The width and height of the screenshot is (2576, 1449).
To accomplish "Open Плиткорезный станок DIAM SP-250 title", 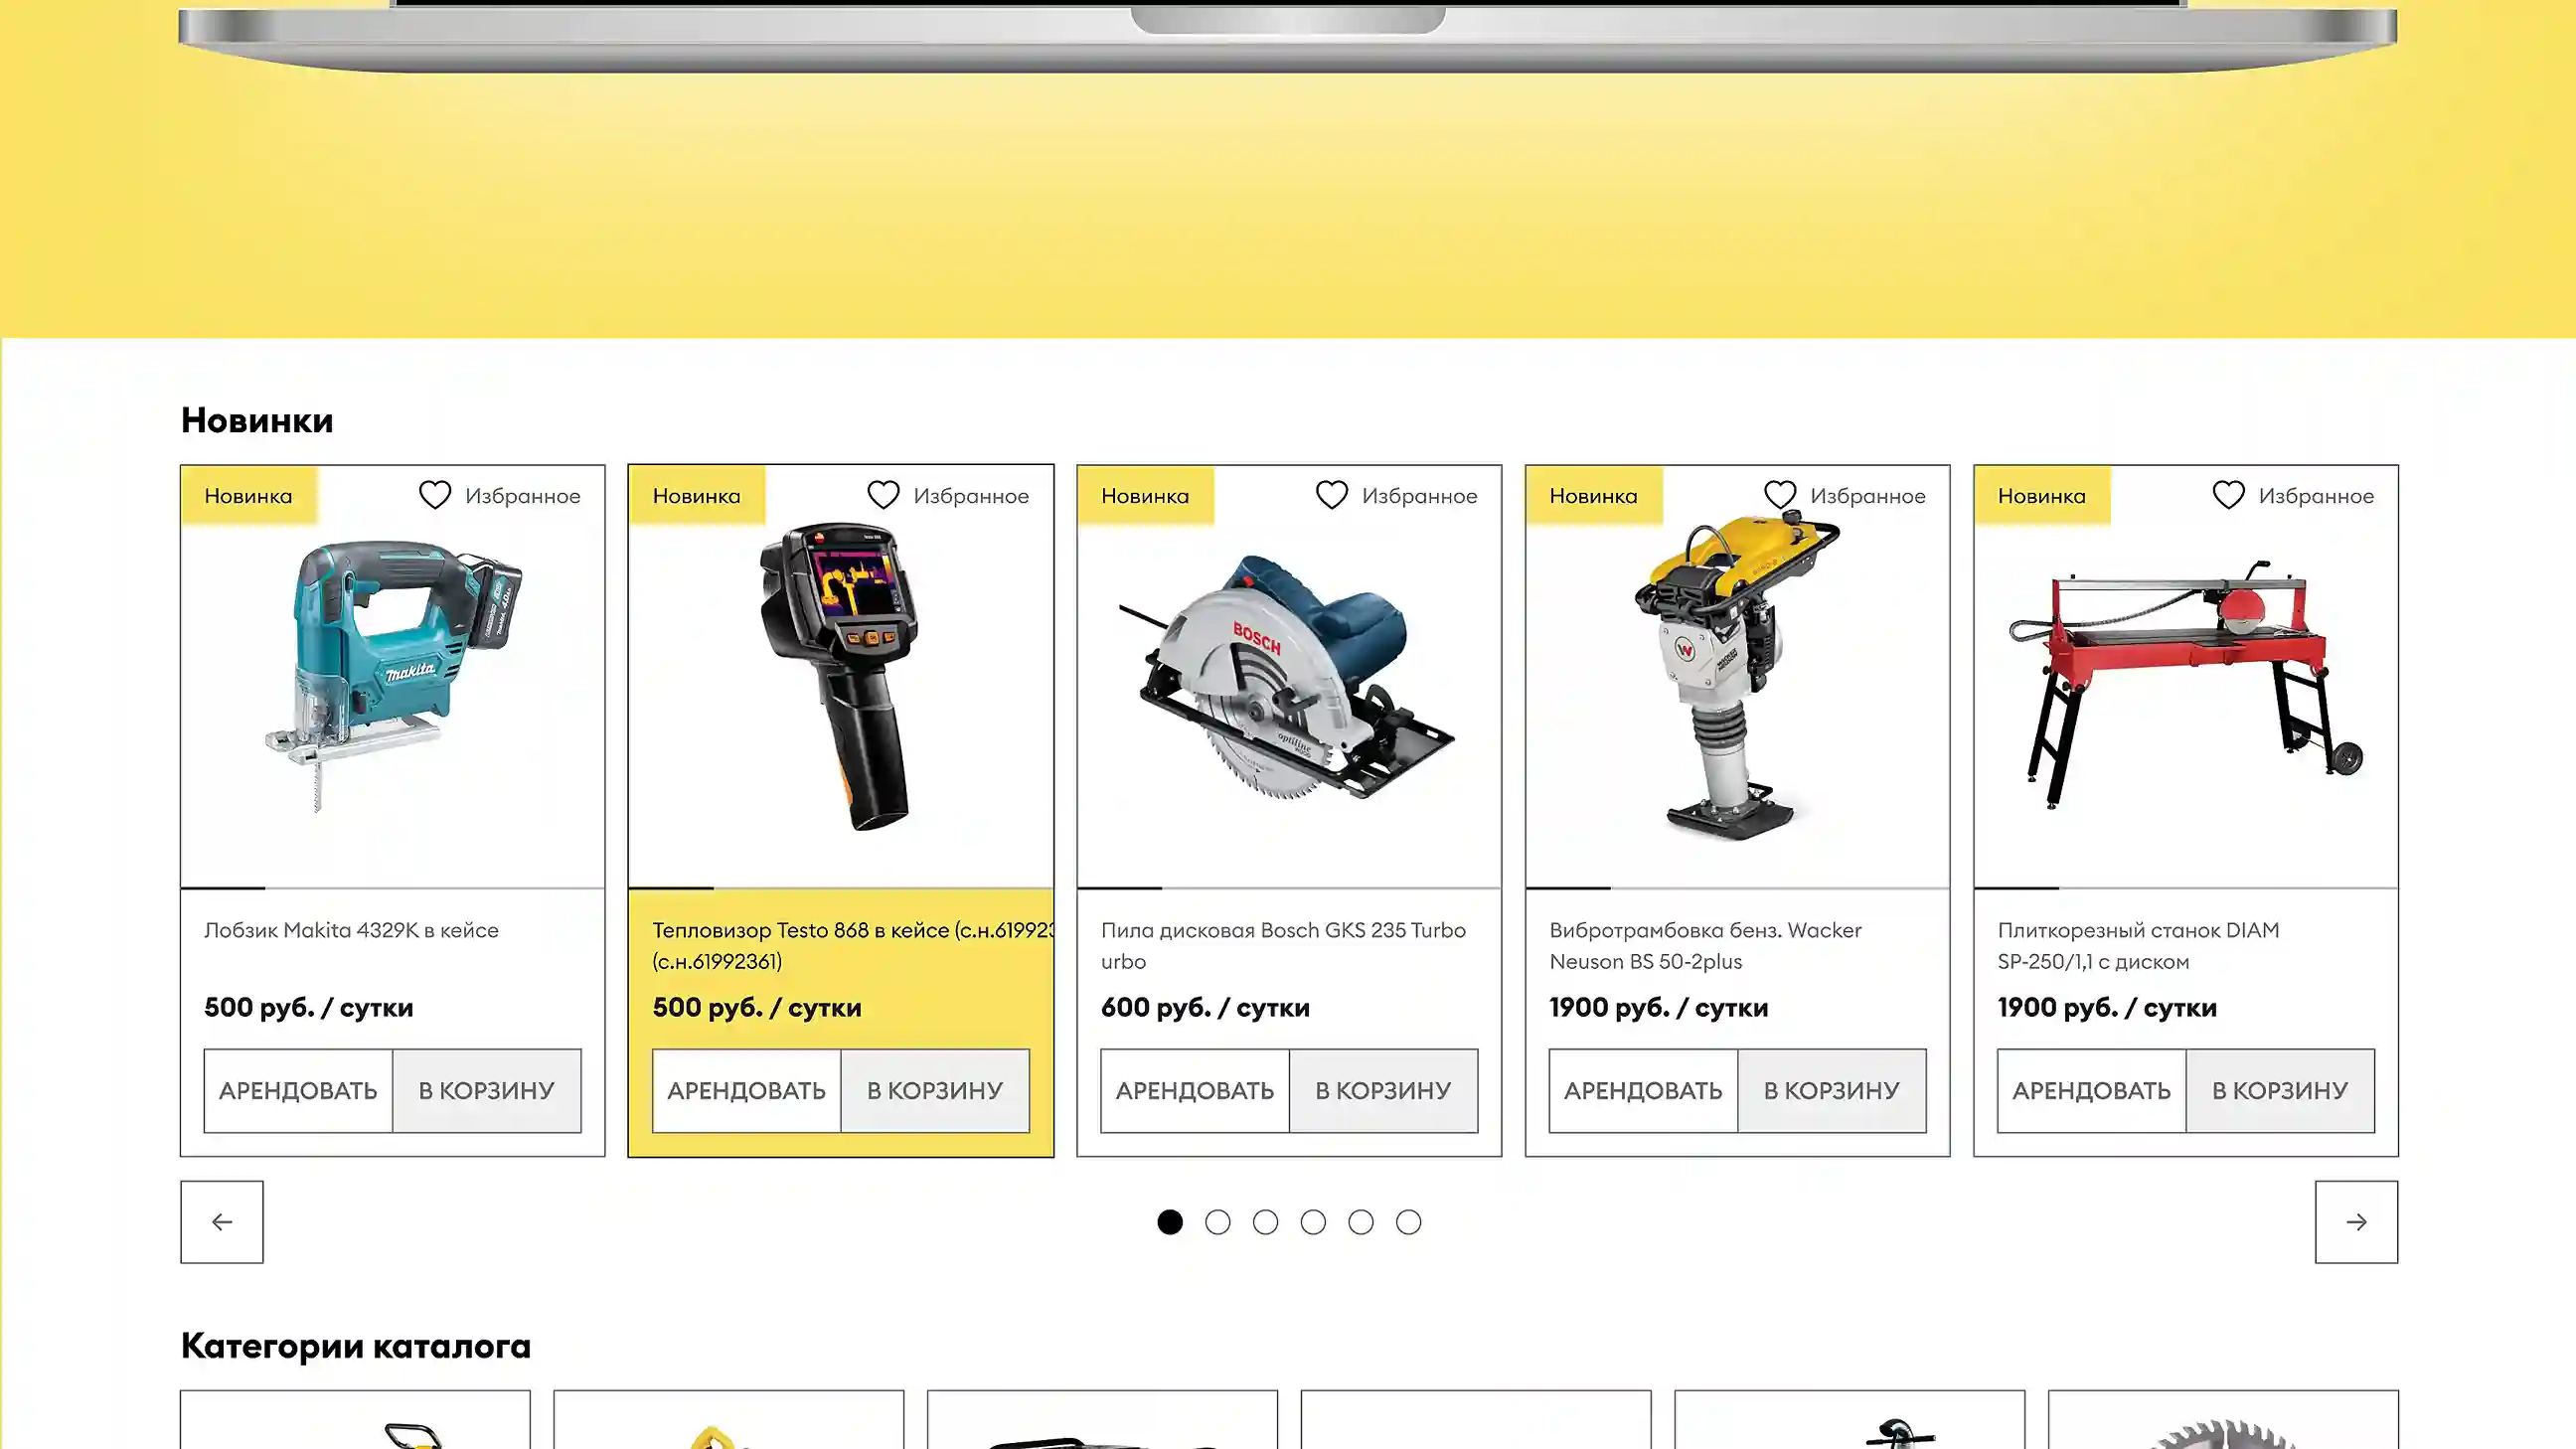I will [x=2139, y=945].
